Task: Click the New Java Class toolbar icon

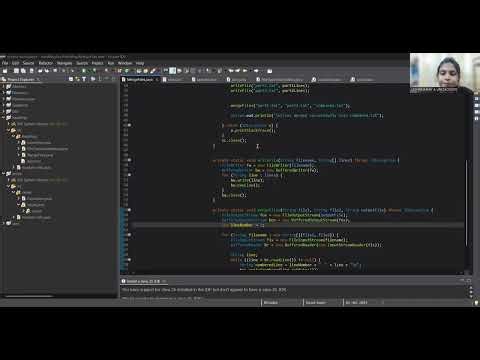Action: tap(127, 71)
